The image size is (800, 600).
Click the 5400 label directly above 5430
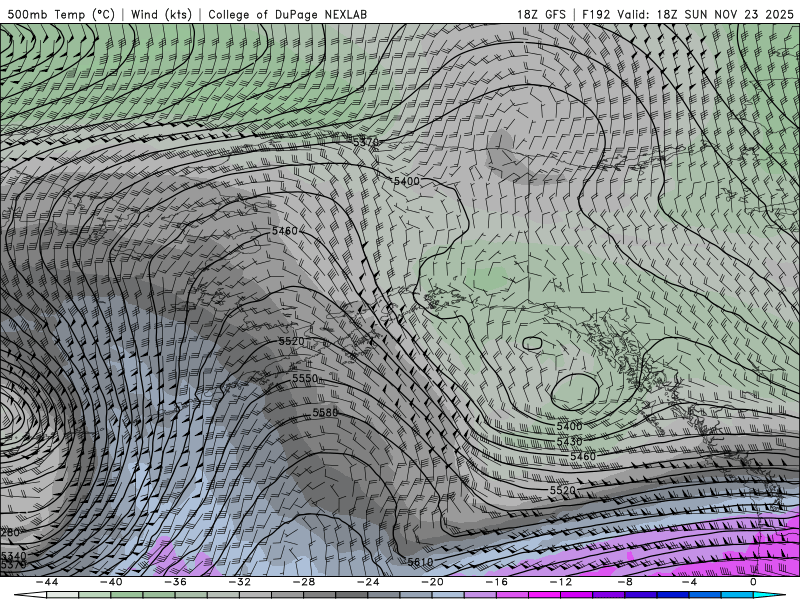pyautogui.click(x=569, y=427)
